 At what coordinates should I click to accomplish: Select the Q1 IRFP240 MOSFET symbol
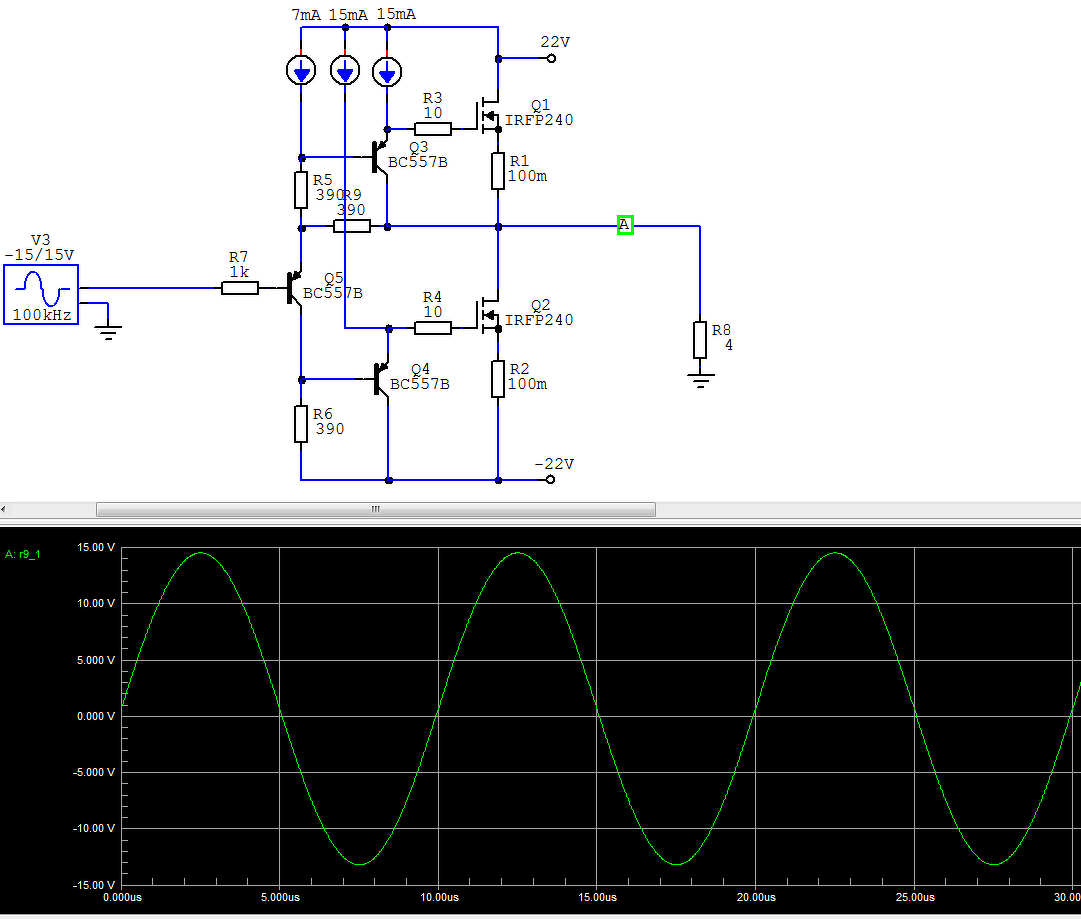pyautogui.click(x=489, y=116)
